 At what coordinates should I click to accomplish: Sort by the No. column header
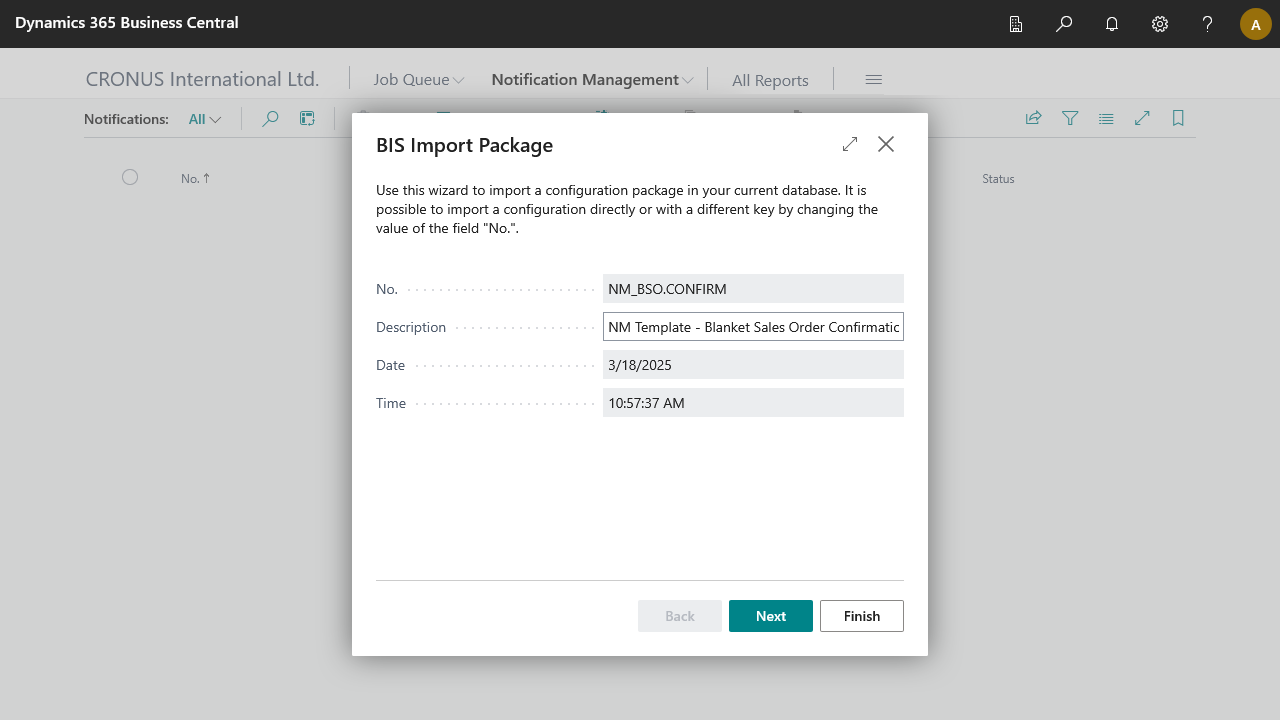click(196, 179)
